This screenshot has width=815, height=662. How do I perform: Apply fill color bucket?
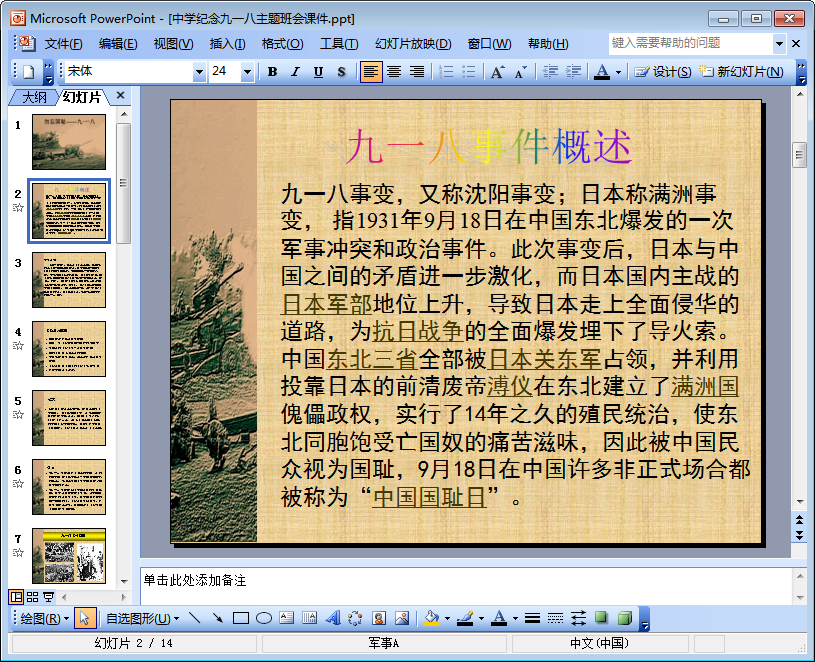point(431,618)
